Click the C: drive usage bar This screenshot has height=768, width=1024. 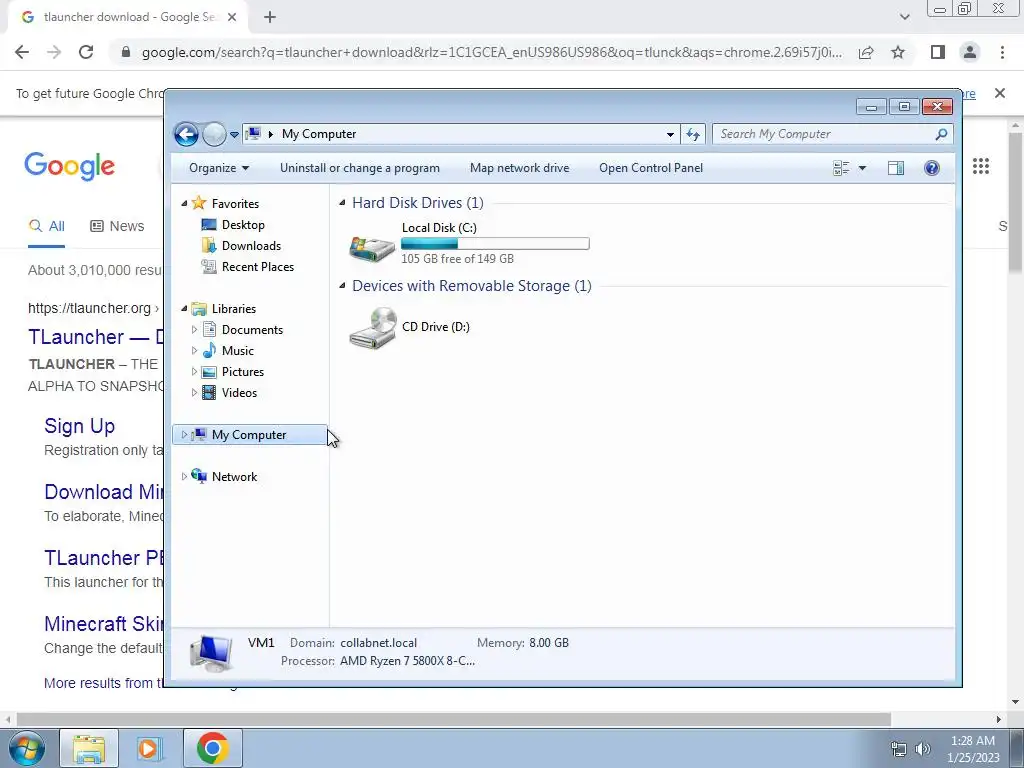(x=495, y=244)
